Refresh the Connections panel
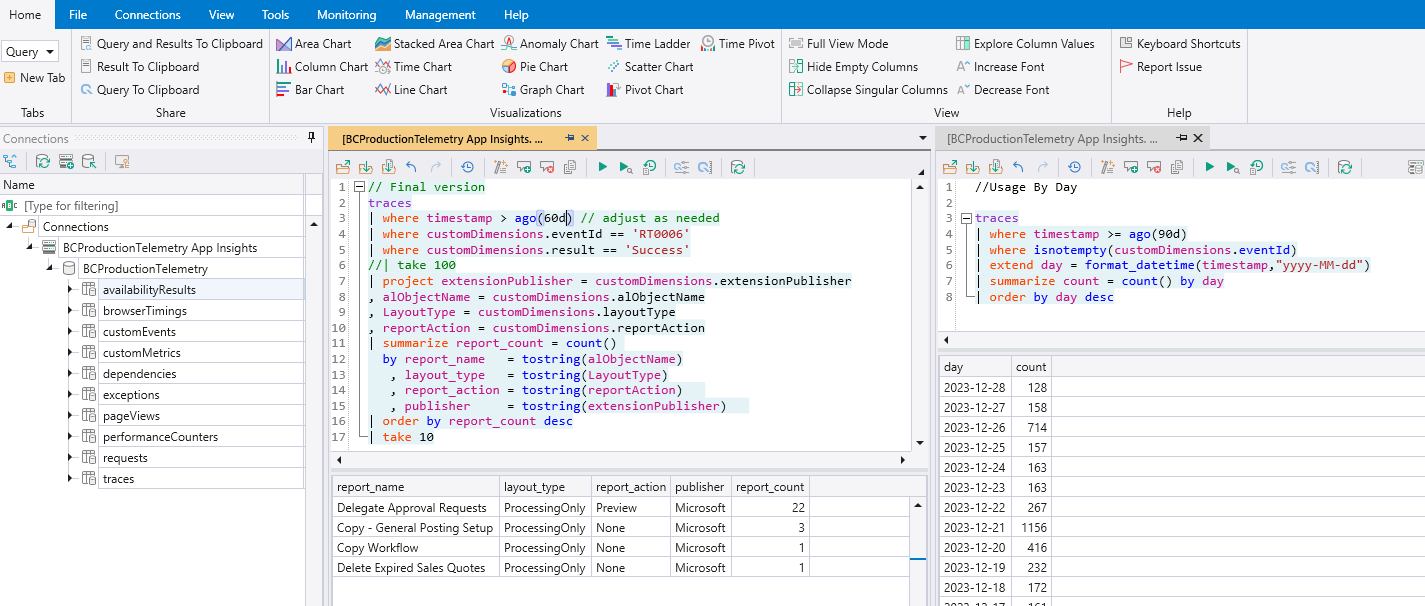The height and width of the screenshot is (606, 1425). (x=43, y=161)
